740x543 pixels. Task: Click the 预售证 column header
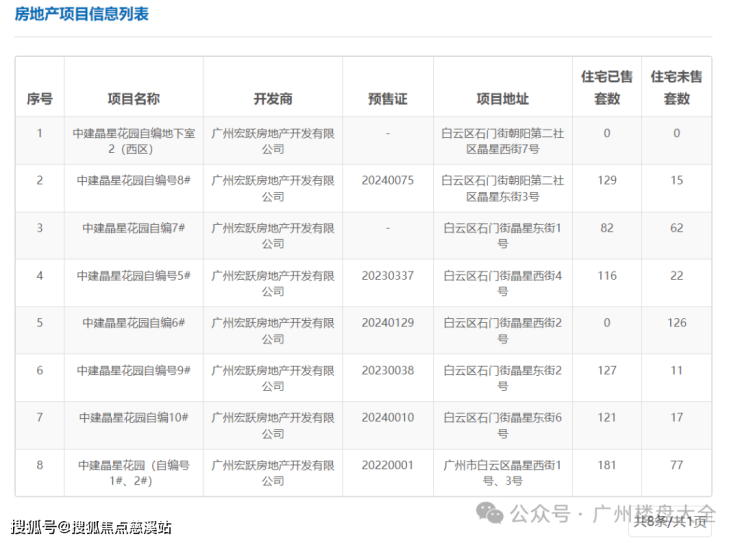click(388, 99)
